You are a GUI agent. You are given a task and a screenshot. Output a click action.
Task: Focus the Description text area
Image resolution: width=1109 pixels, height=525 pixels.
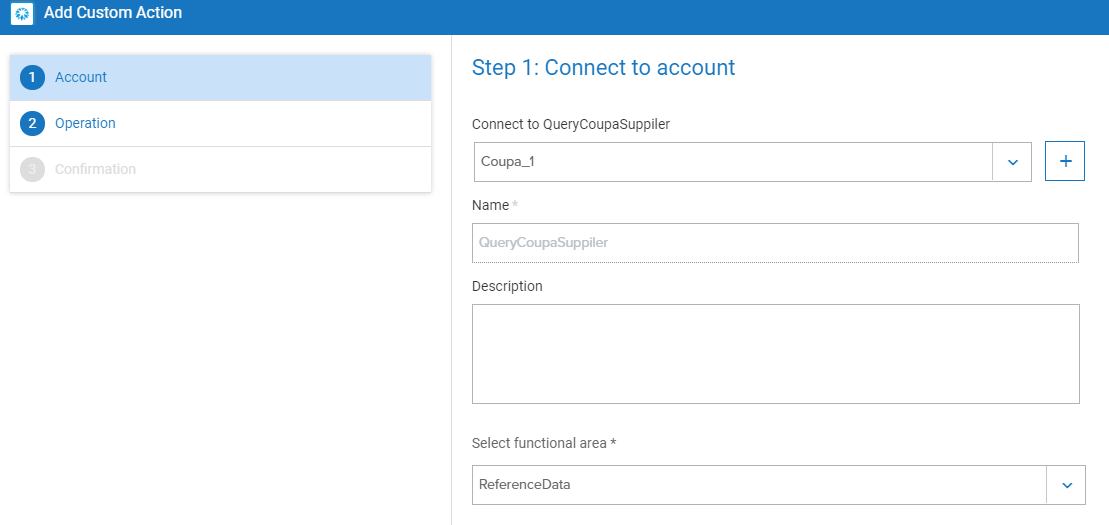(x=776, y=354)
